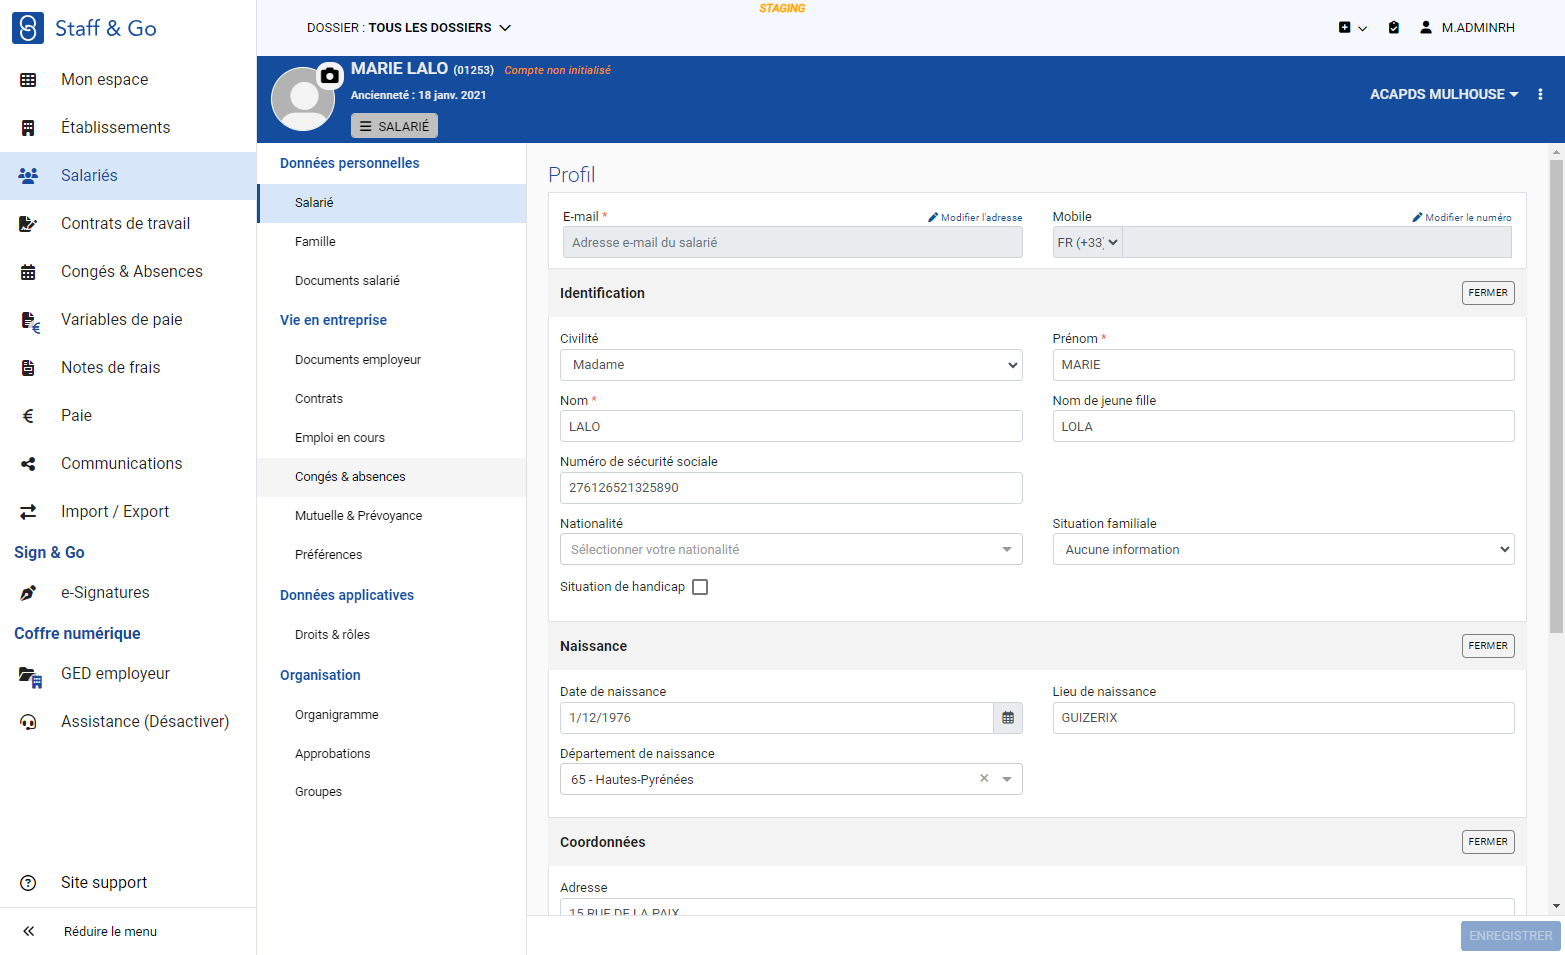Click the ENREGISTRER button
The image size is (1565, 955).
click(x=1510, y=936)
